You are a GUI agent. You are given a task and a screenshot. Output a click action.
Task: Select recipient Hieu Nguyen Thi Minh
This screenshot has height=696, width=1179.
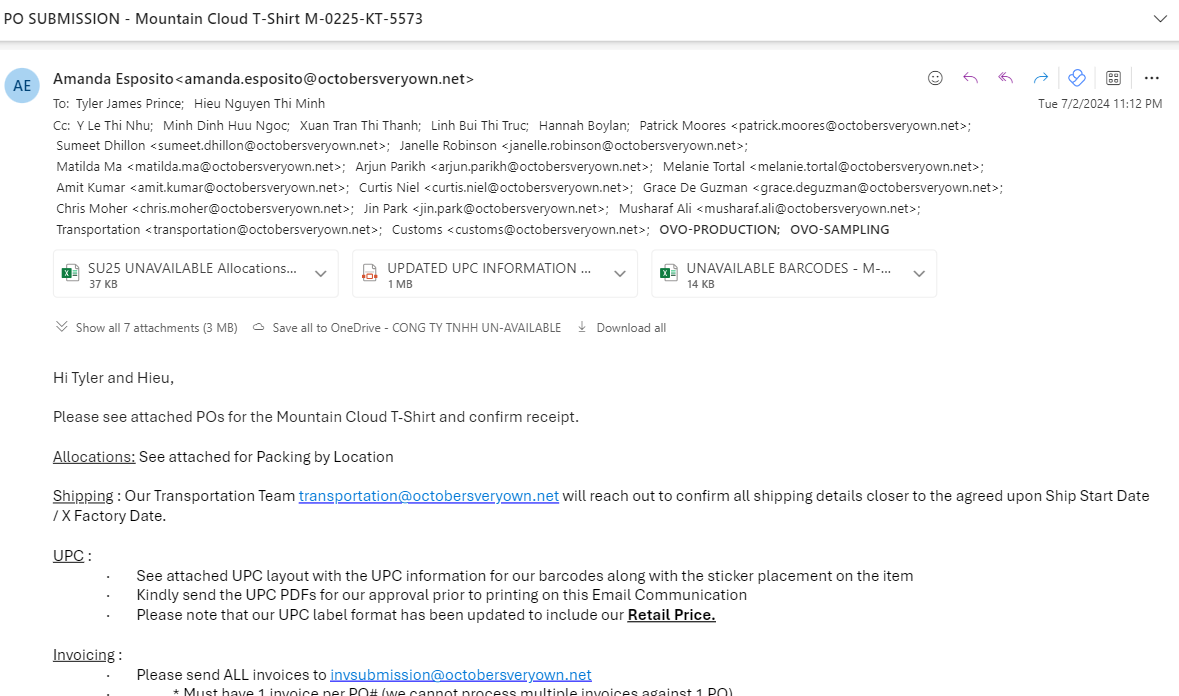pyautogui.click(x=259, y=104)
